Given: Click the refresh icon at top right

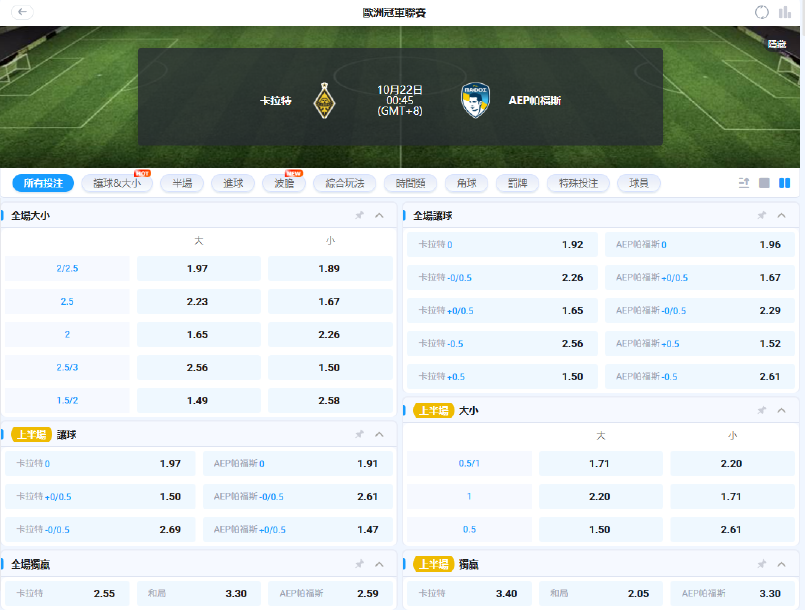Looking at the screenshot, I should point(762,12).
